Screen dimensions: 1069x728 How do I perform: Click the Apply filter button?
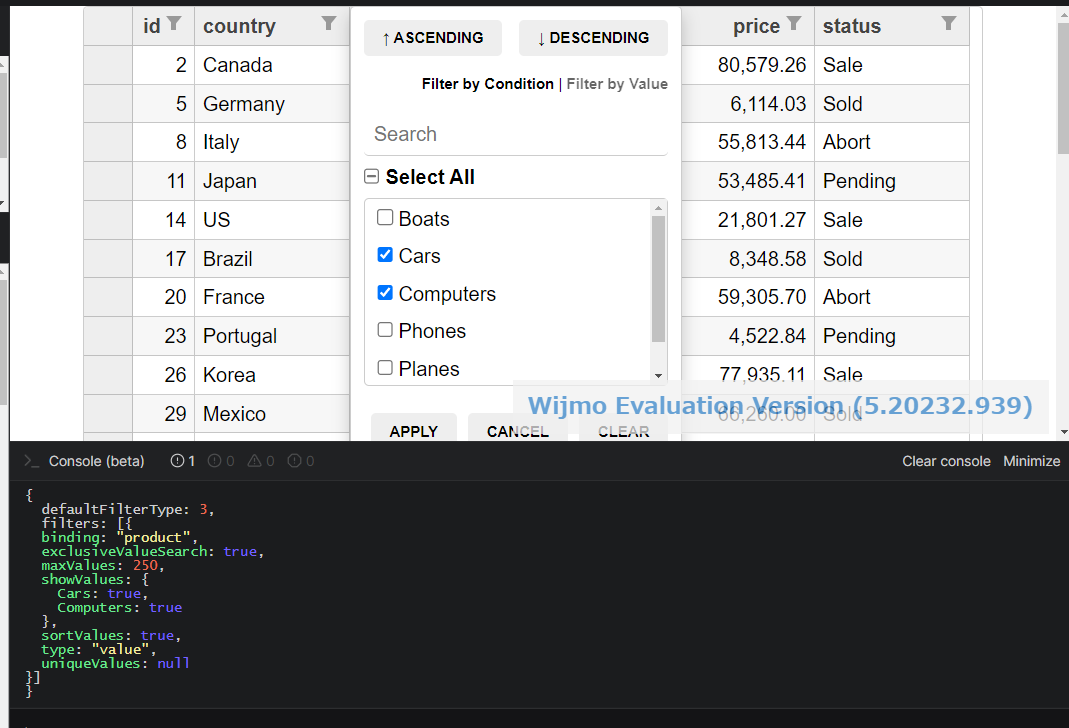click(414, 430)
